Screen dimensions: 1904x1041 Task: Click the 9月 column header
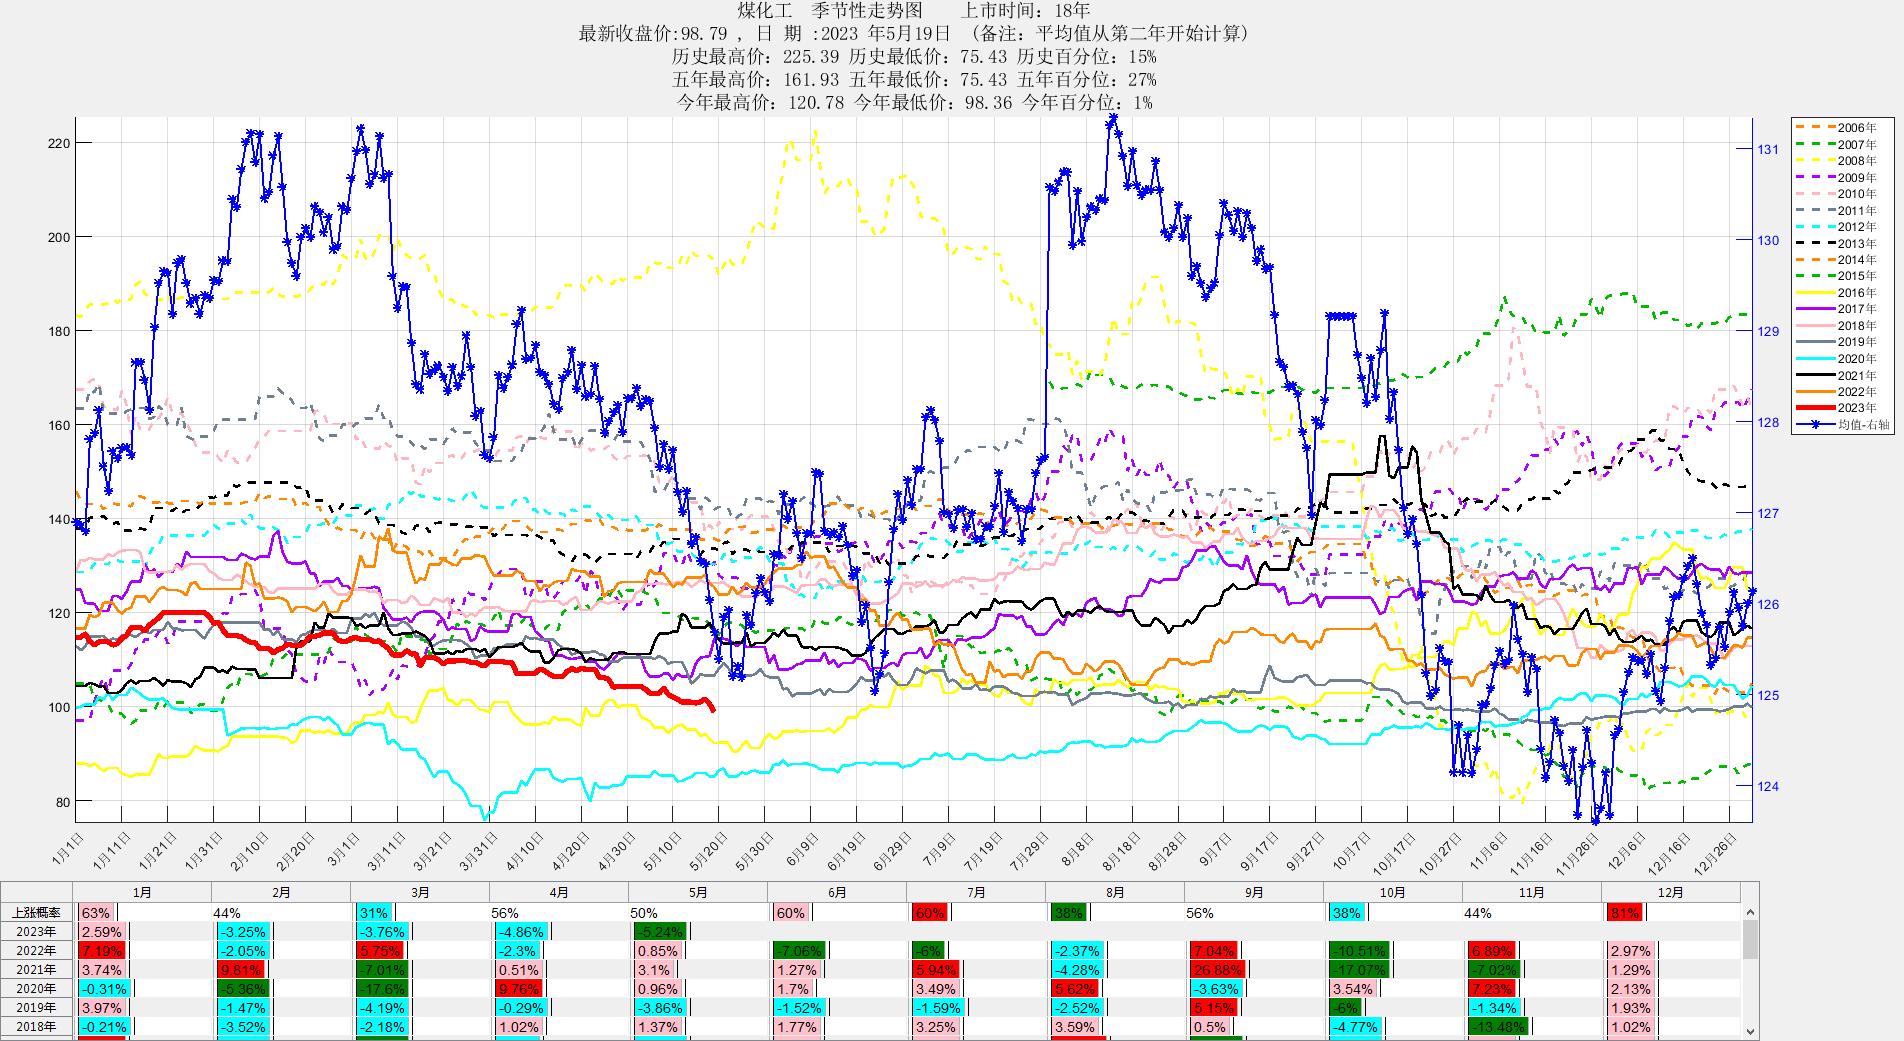pyautogui.click(x=1254, y=892)
